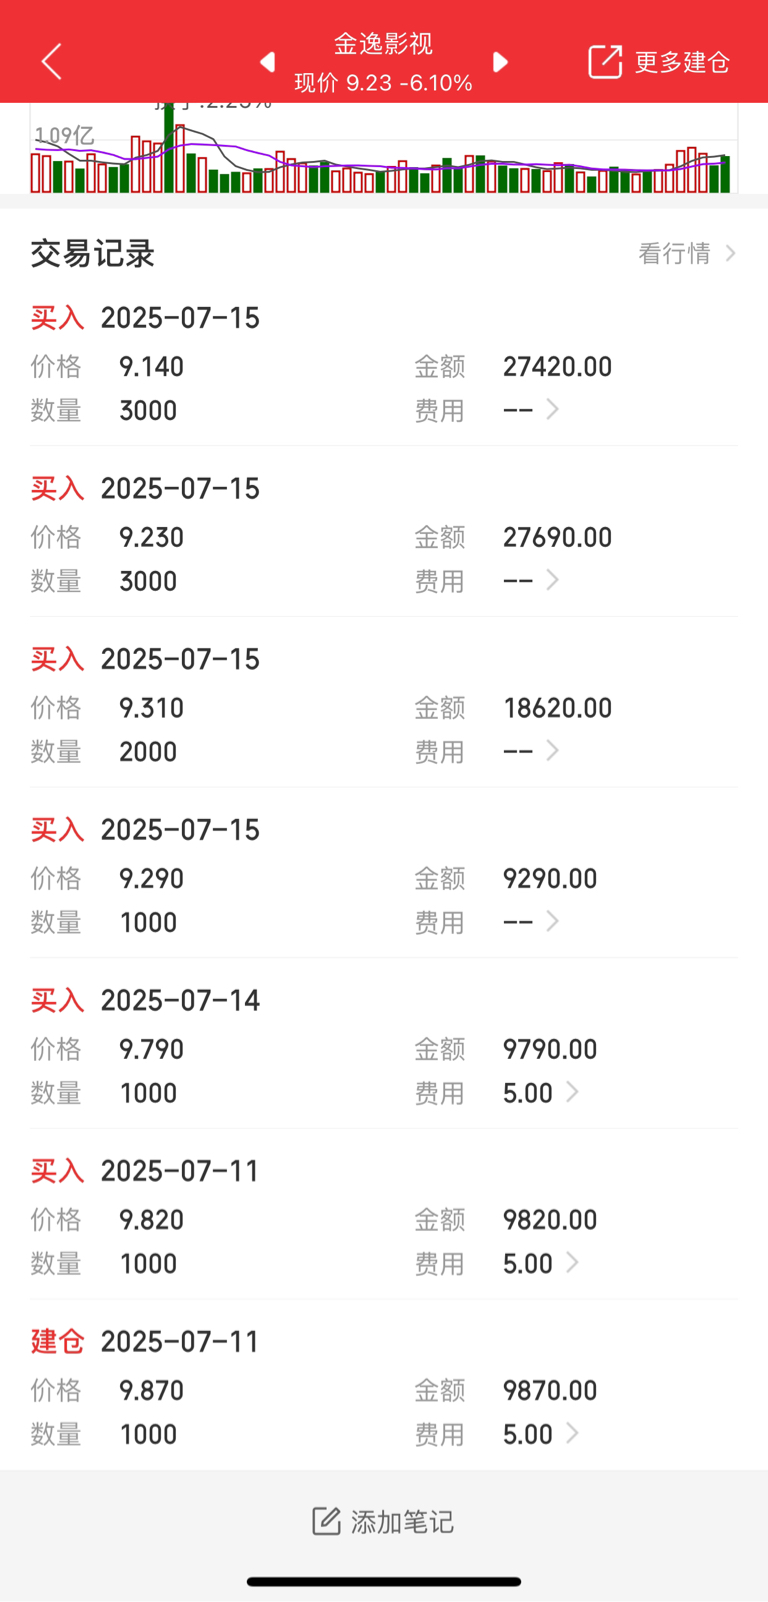Viewport: 768px width, 1602px height.
Task: Go to next stock with right triangle
Action: click(500, 62)
